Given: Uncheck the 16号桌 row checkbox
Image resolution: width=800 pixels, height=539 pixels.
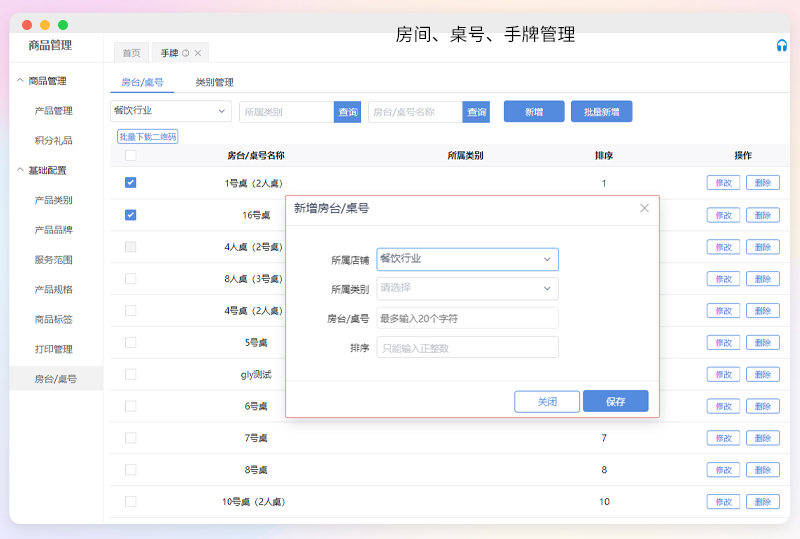Looking at the screenshot, I should point(130,215).
